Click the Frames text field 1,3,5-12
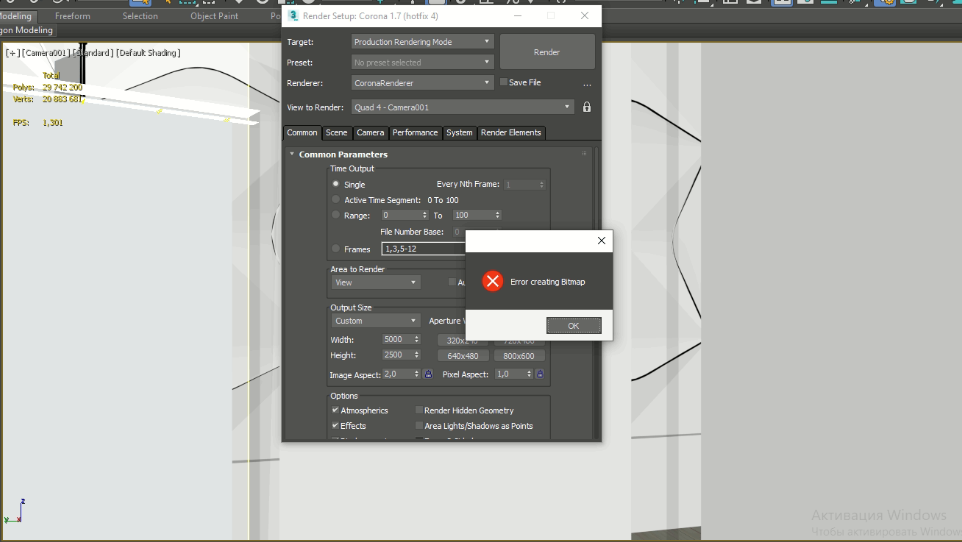962x542 pixels. [423, 249]
